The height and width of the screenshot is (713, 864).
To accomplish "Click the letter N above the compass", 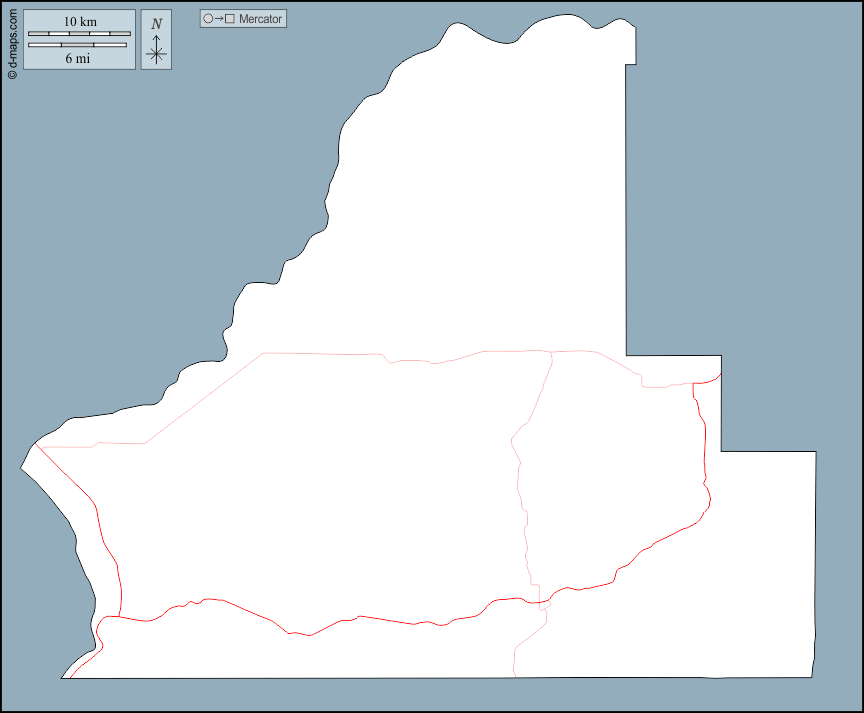I will (156, 23).
